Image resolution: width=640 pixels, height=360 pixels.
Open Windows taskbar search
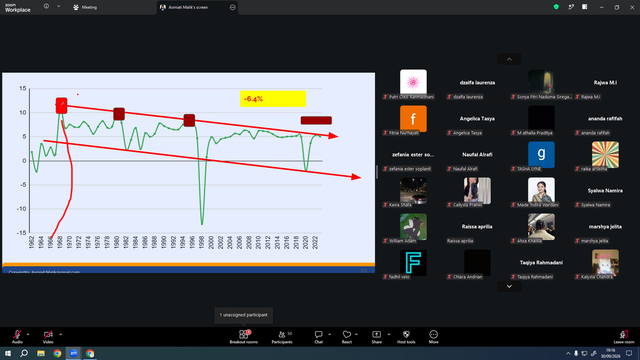(x=24, y=353)
